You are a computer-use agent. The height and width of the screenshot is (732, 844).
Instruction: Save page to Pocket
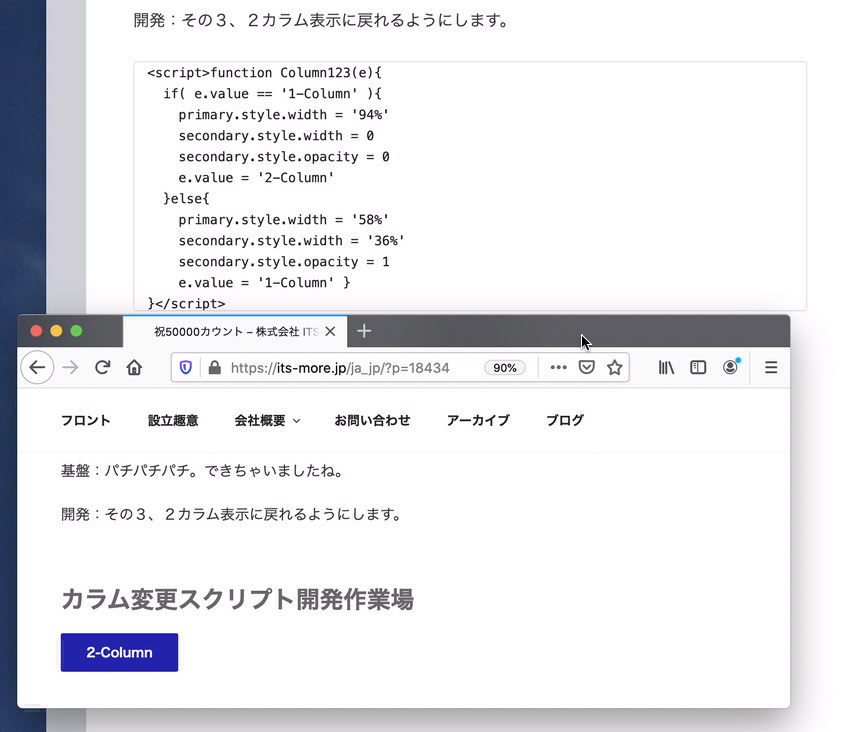pyautogui.click(x=587, y=367)
